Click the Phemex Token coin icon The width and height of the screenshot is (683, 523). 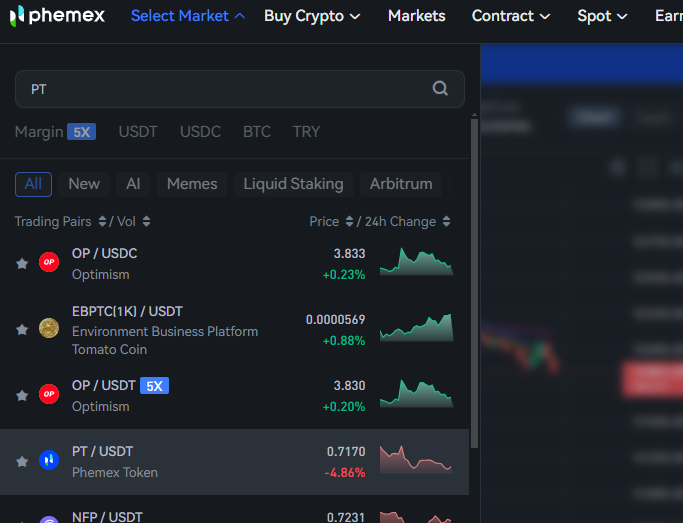coord(49,460)
